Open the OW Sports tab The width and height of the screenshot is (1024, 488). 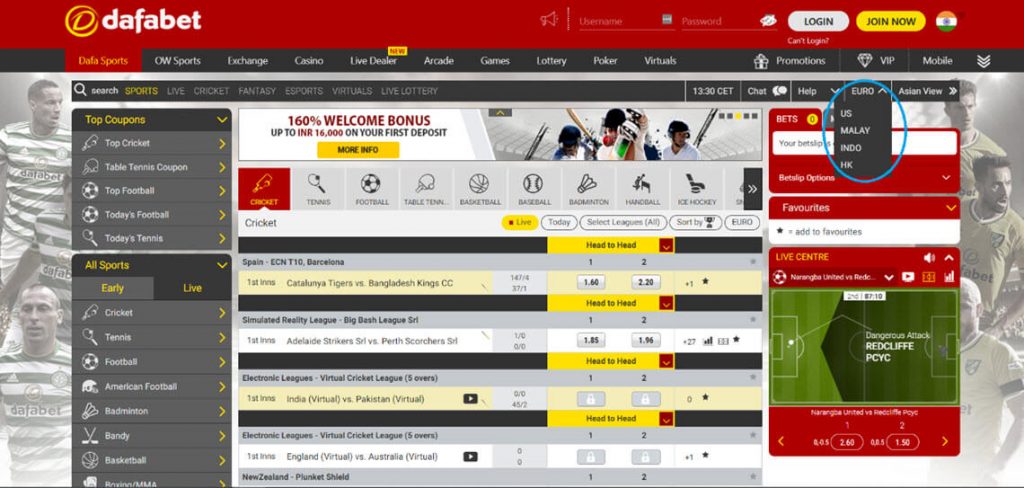pos(178,61)
